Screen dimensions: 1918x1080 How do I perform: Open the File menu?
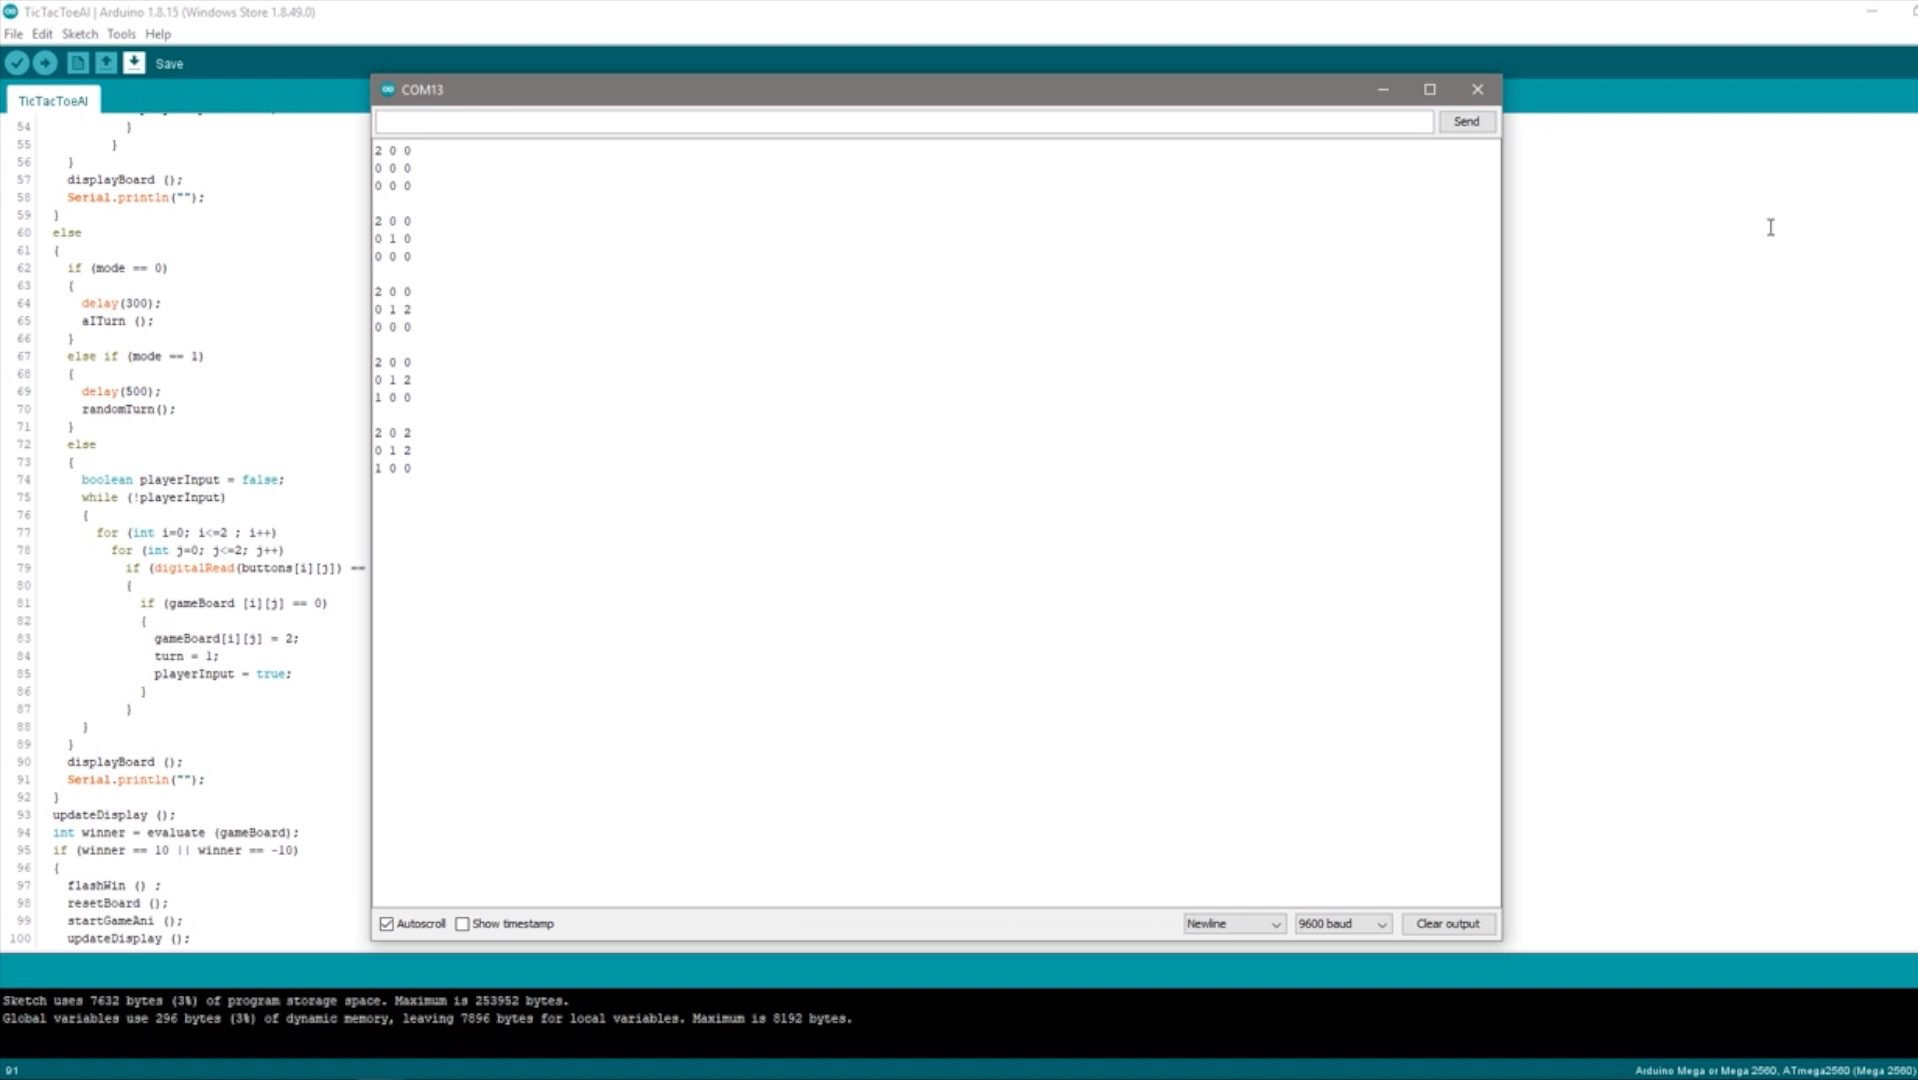tap(13, 34)
